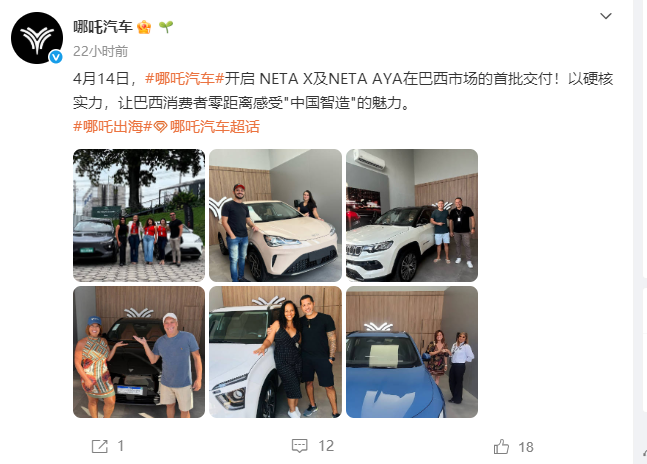647x464 pixels.
Task: Open the comments speech bubble icon
Action: pos(300,446)
